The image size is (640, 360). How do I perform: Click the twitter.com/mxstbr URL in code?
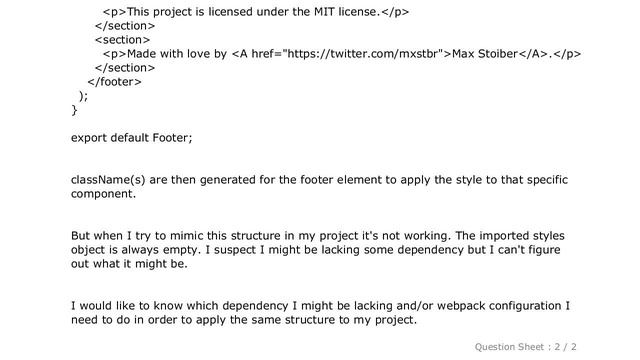(x=365, y=54)
